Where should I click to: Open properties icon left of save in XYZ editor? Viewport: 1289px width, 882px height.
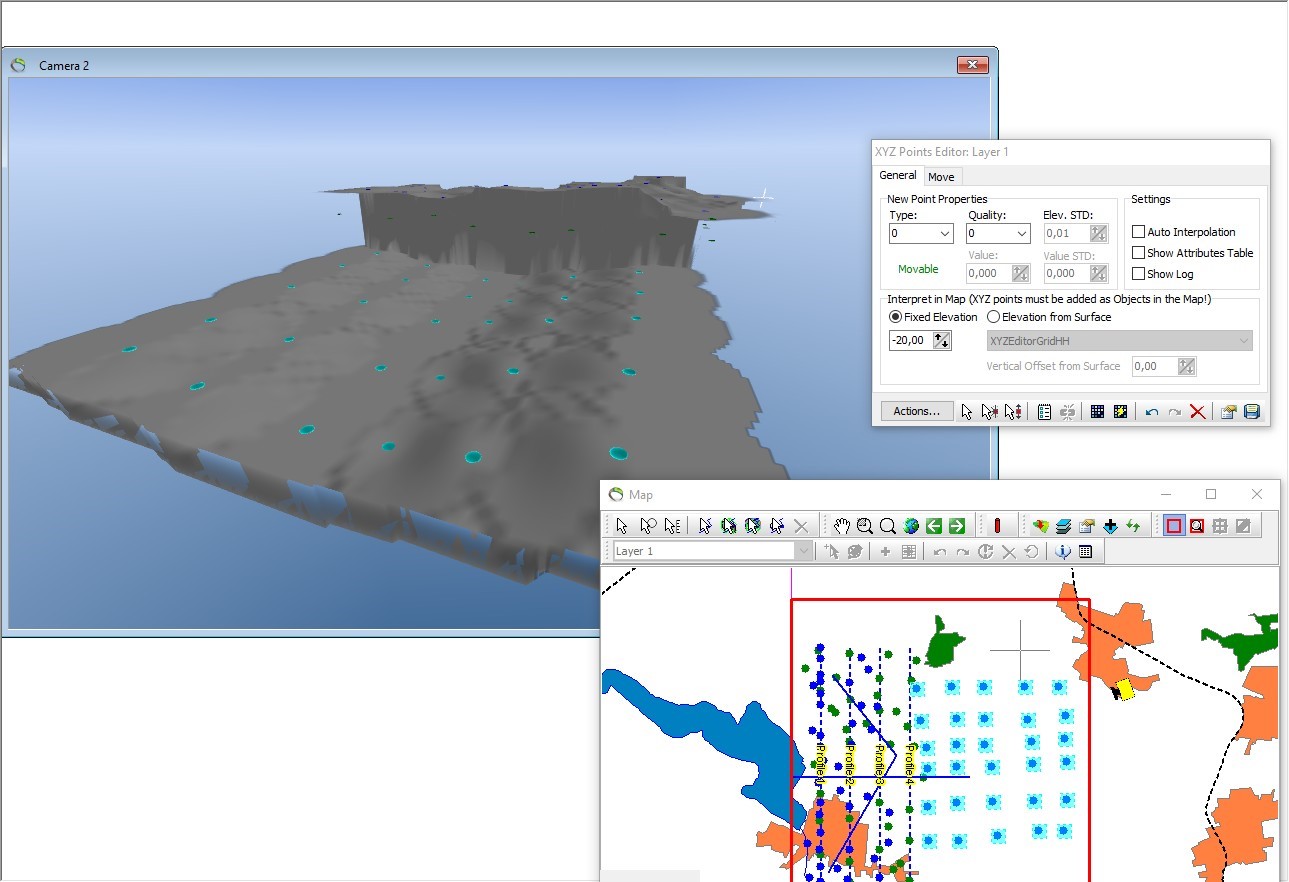pyautogui.click(x=1228, y=411)
